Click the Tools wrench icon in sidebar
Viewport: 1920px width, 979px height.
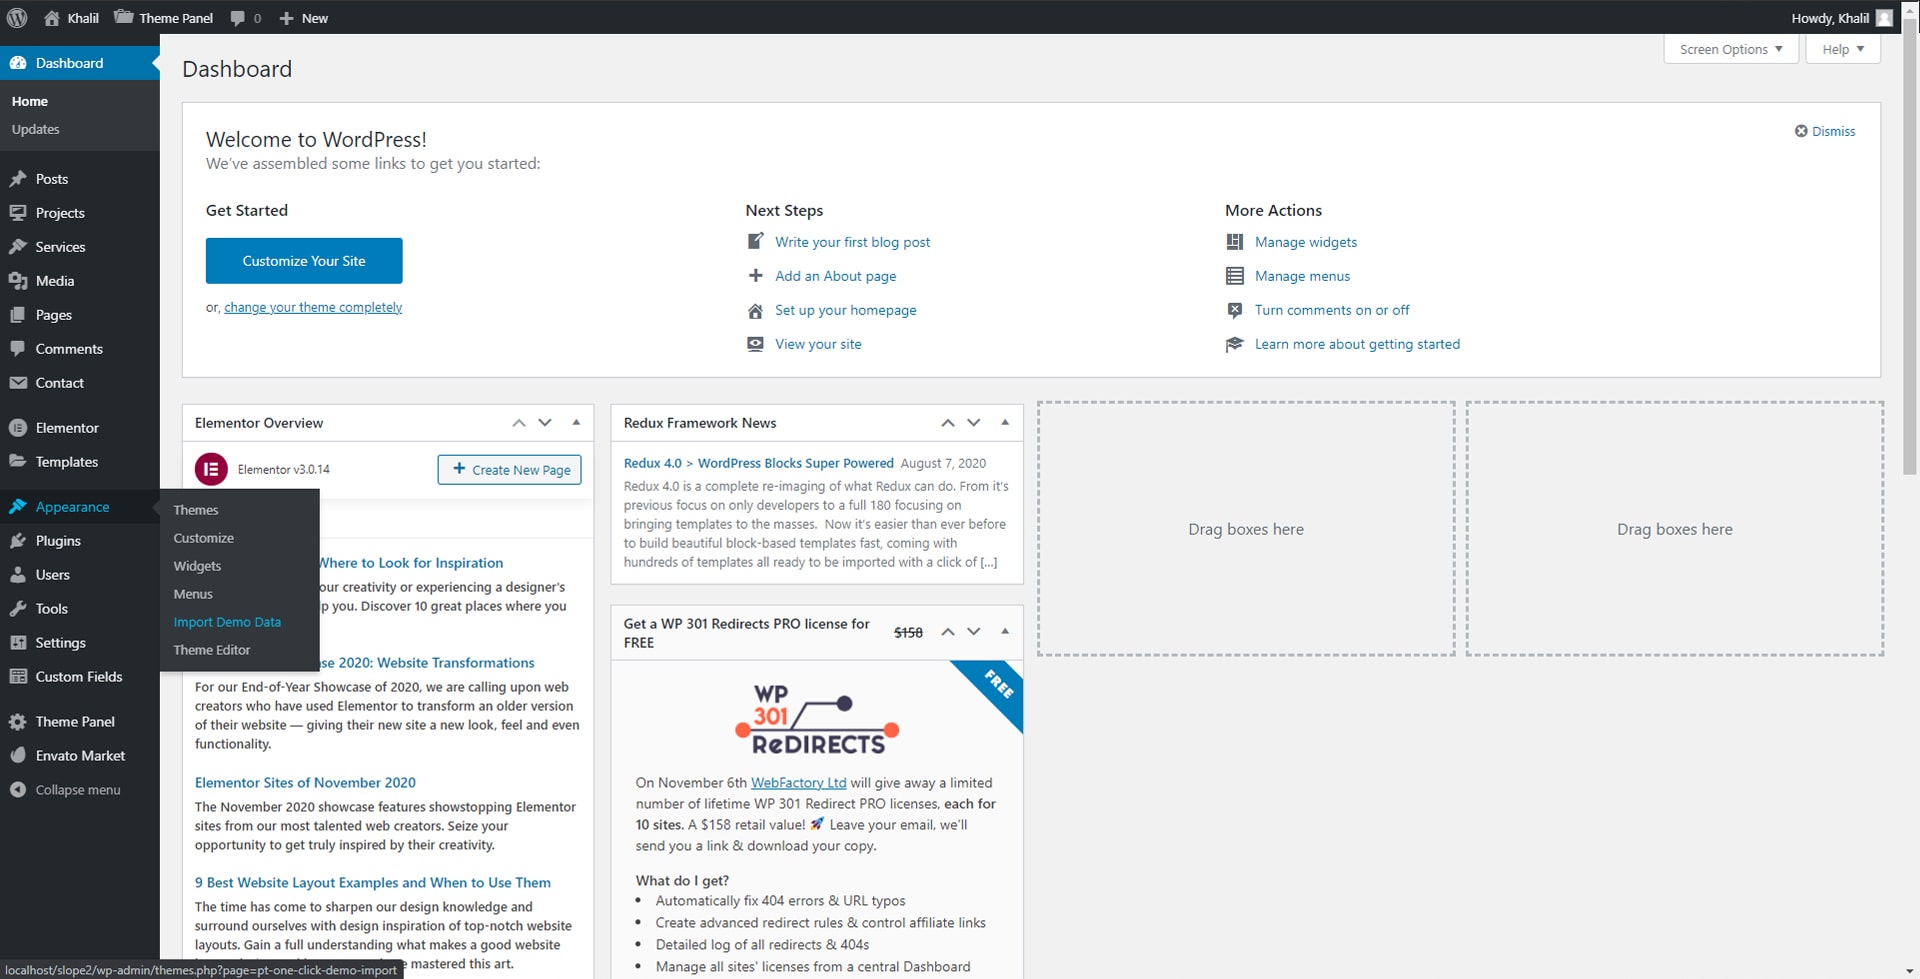[18, 609]
